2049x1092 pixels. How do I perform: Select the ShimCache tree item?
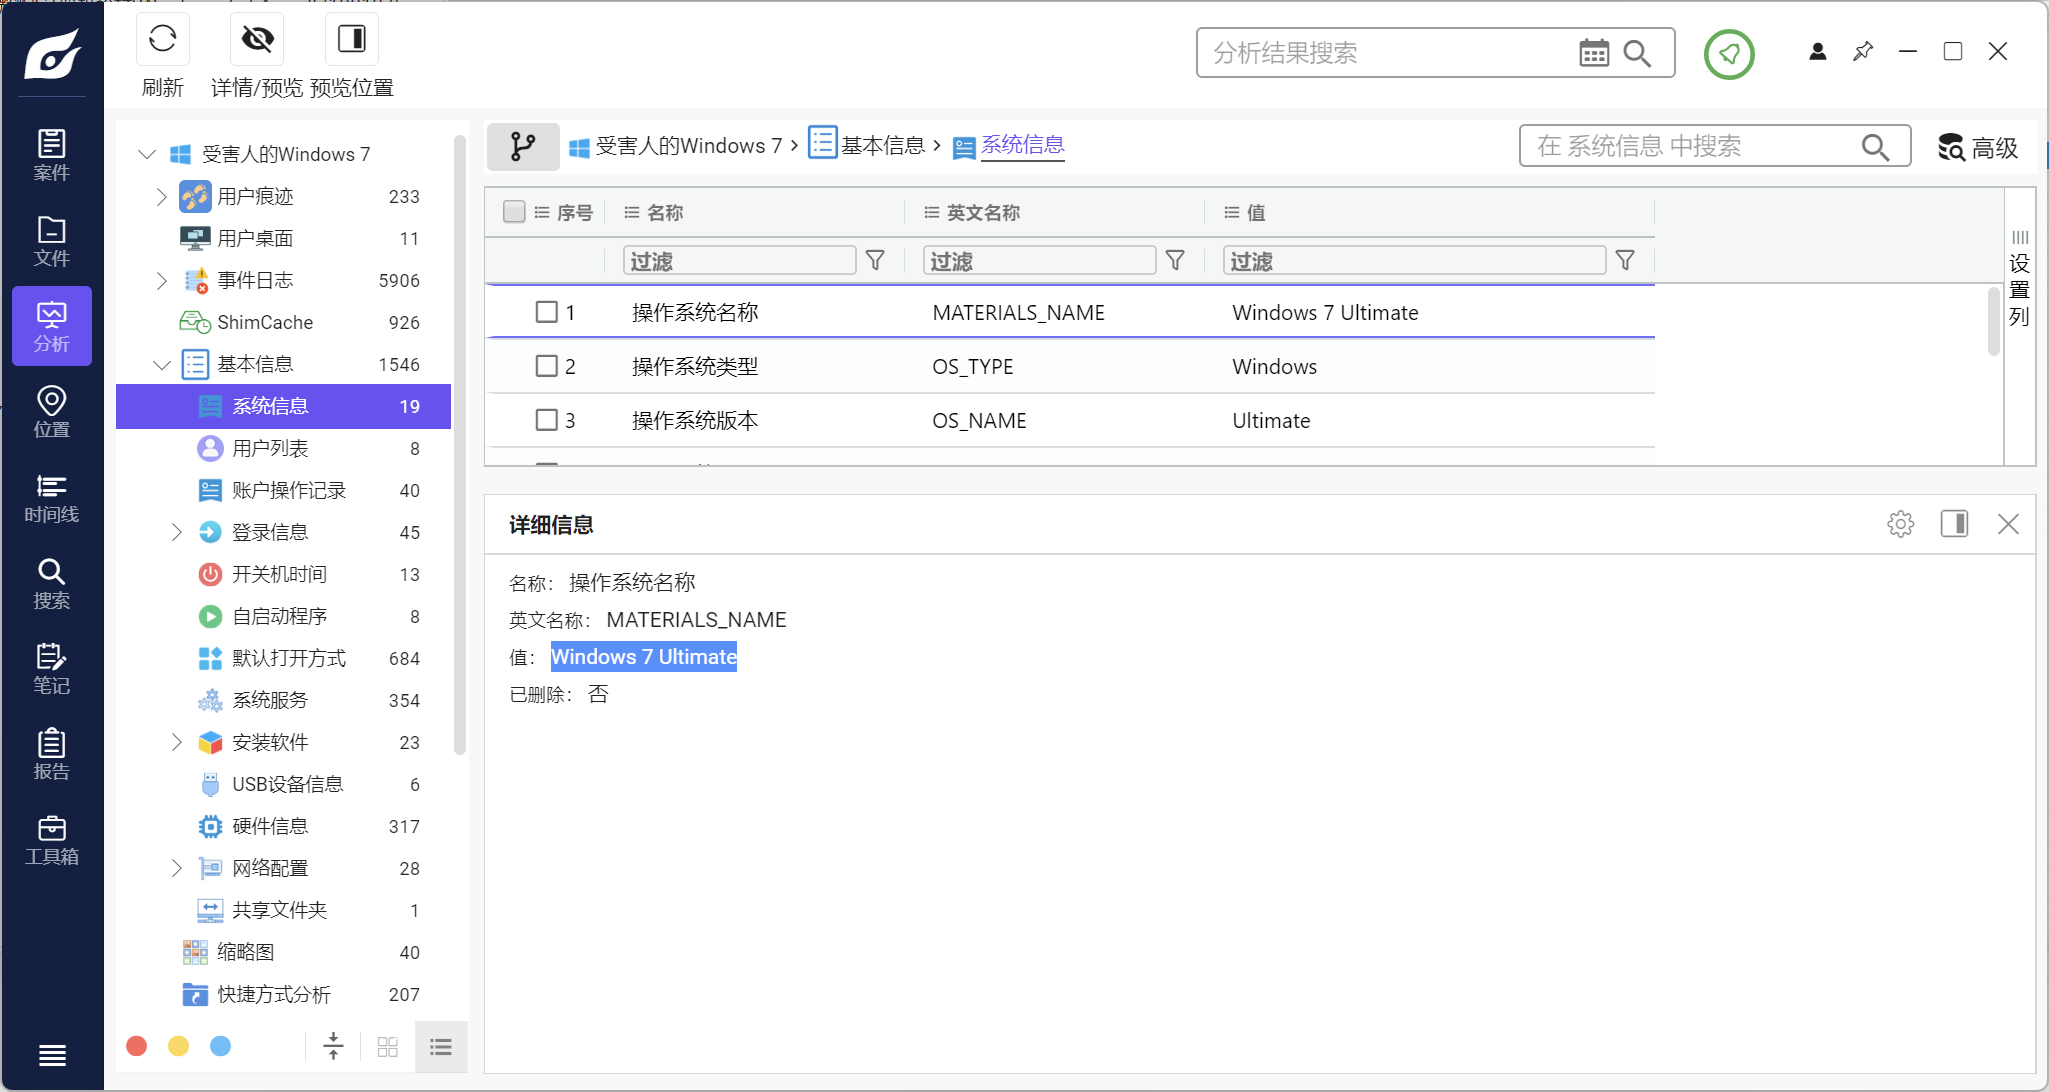pyautogui.click(x=284, y=322)
